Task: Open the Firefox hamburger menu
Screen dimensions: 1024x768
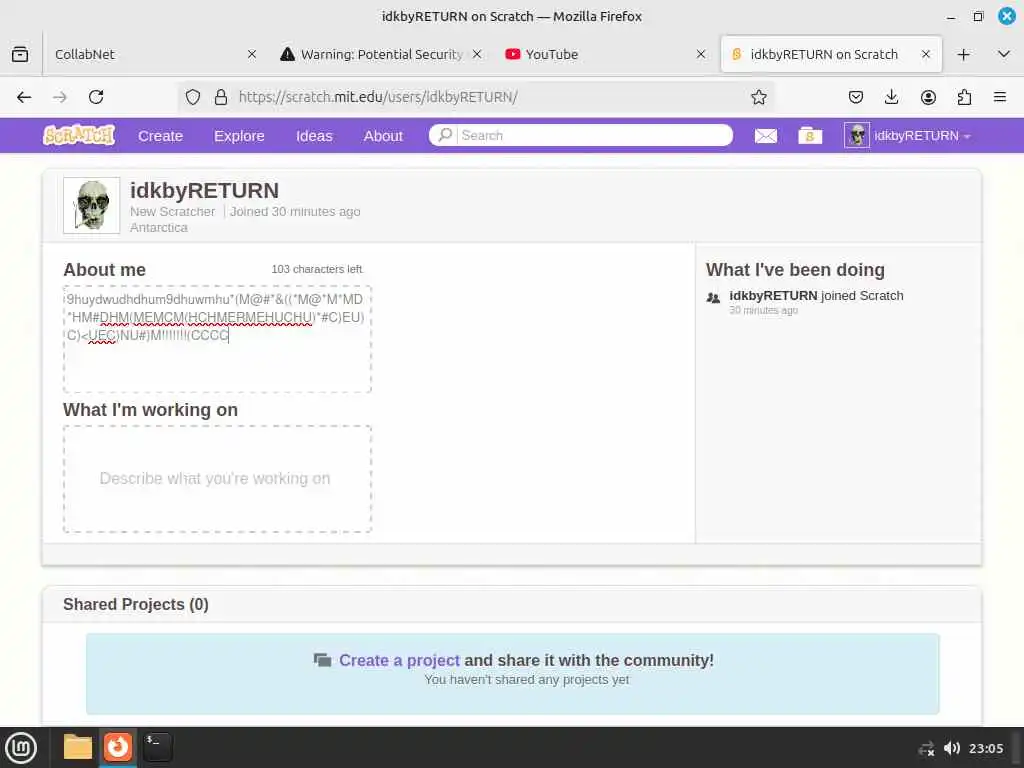Action: 1000,97
